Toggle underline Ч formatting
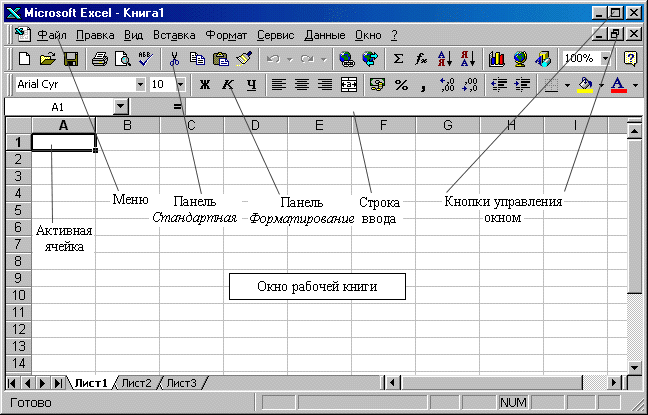 [251, 85]
